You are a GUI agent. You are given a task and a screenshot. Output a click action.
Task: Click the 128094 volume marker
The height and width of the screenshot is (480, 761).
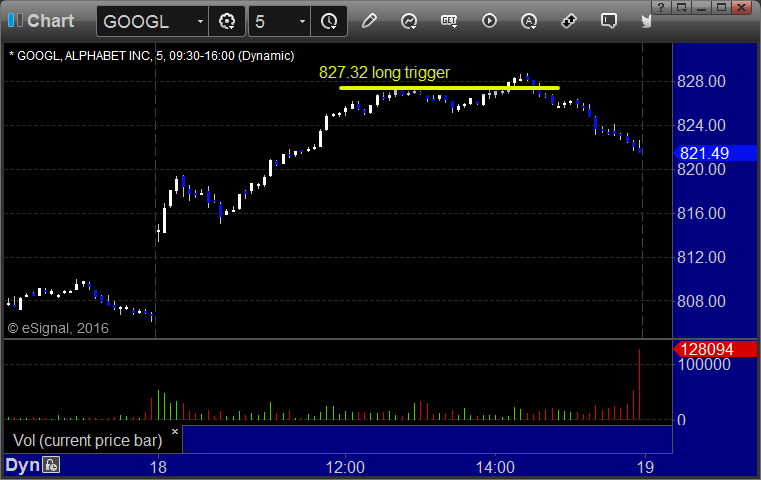[x=715, y=349]
